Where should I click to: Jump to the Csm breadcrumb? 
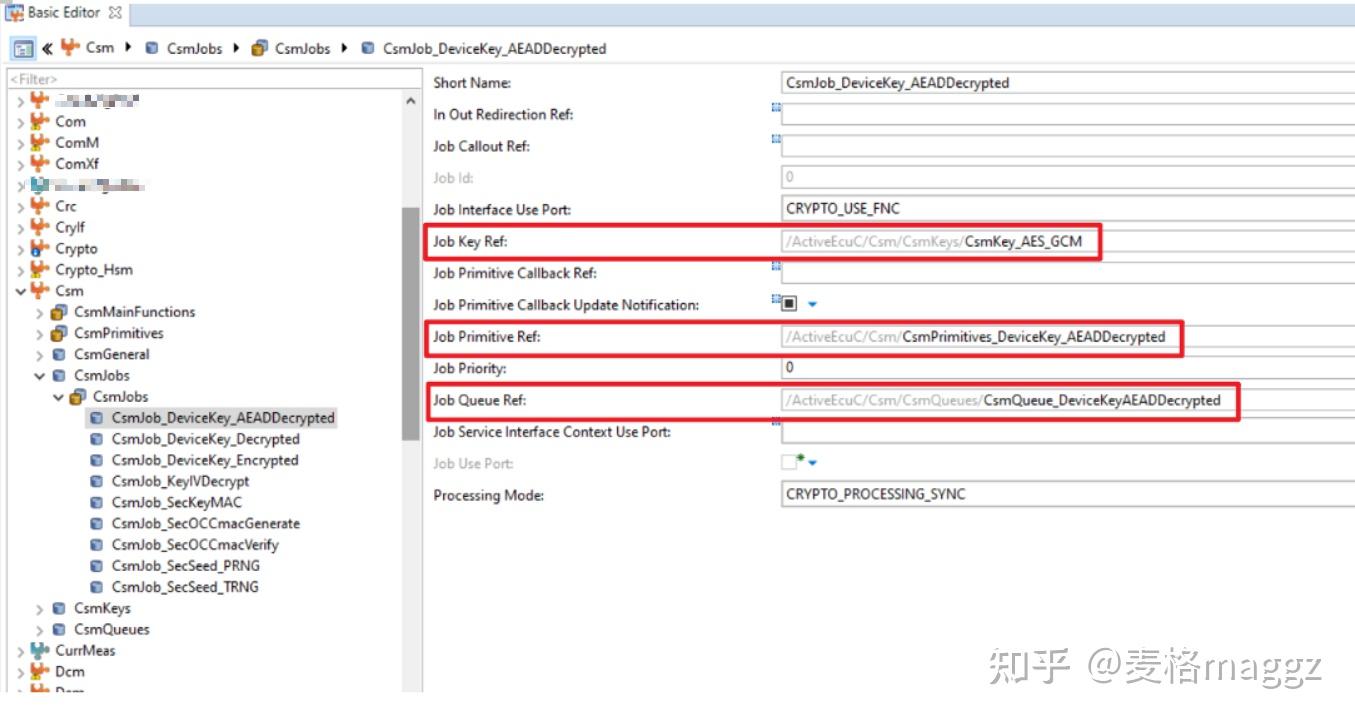(x=100, y=48)
